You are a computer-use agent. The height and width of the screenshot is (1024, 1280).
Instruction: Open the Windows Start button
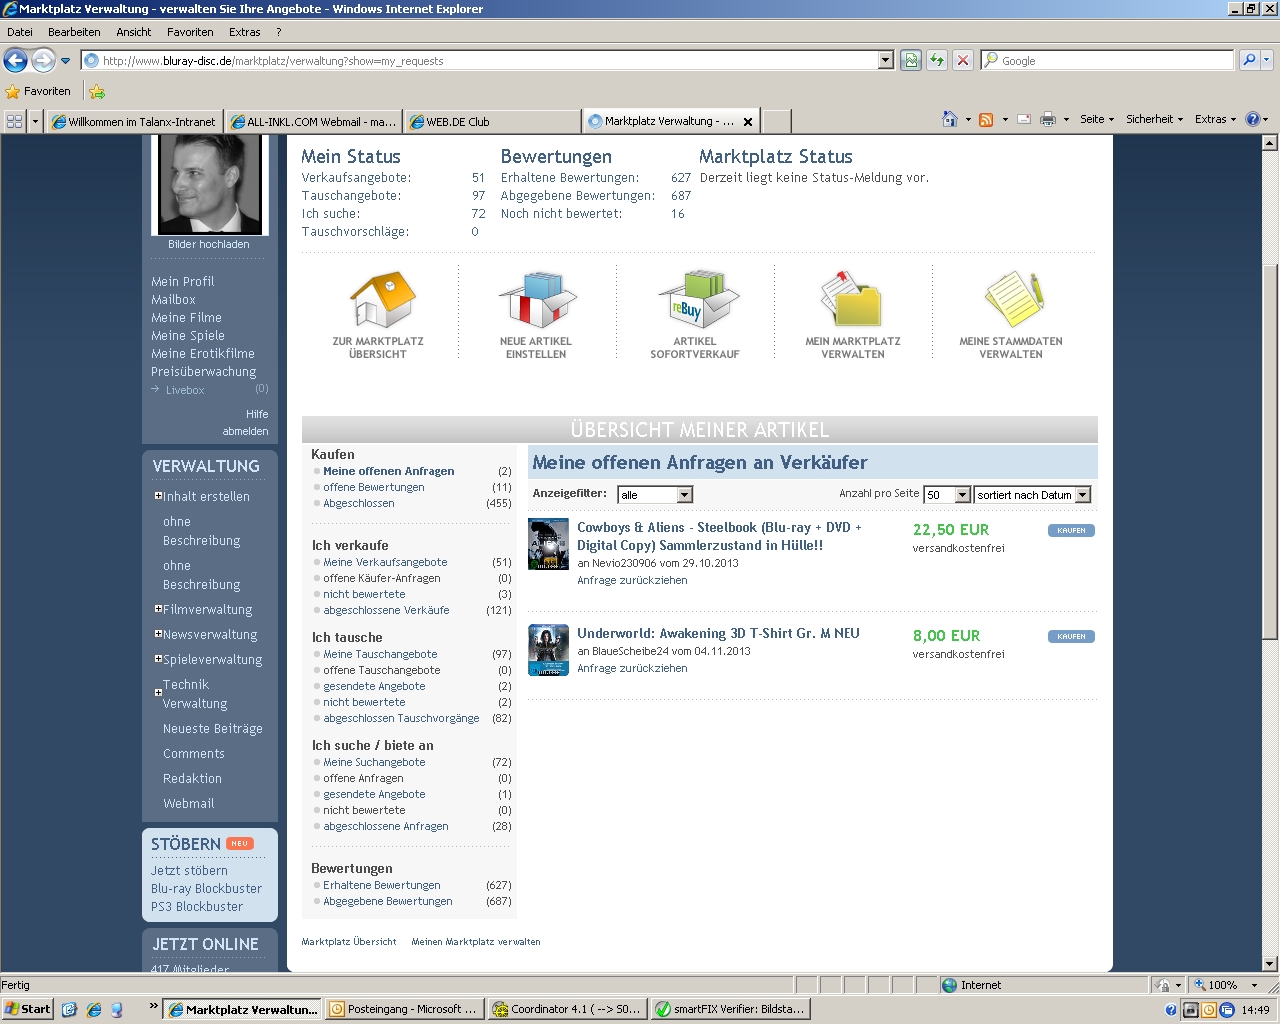[28, 1009]
